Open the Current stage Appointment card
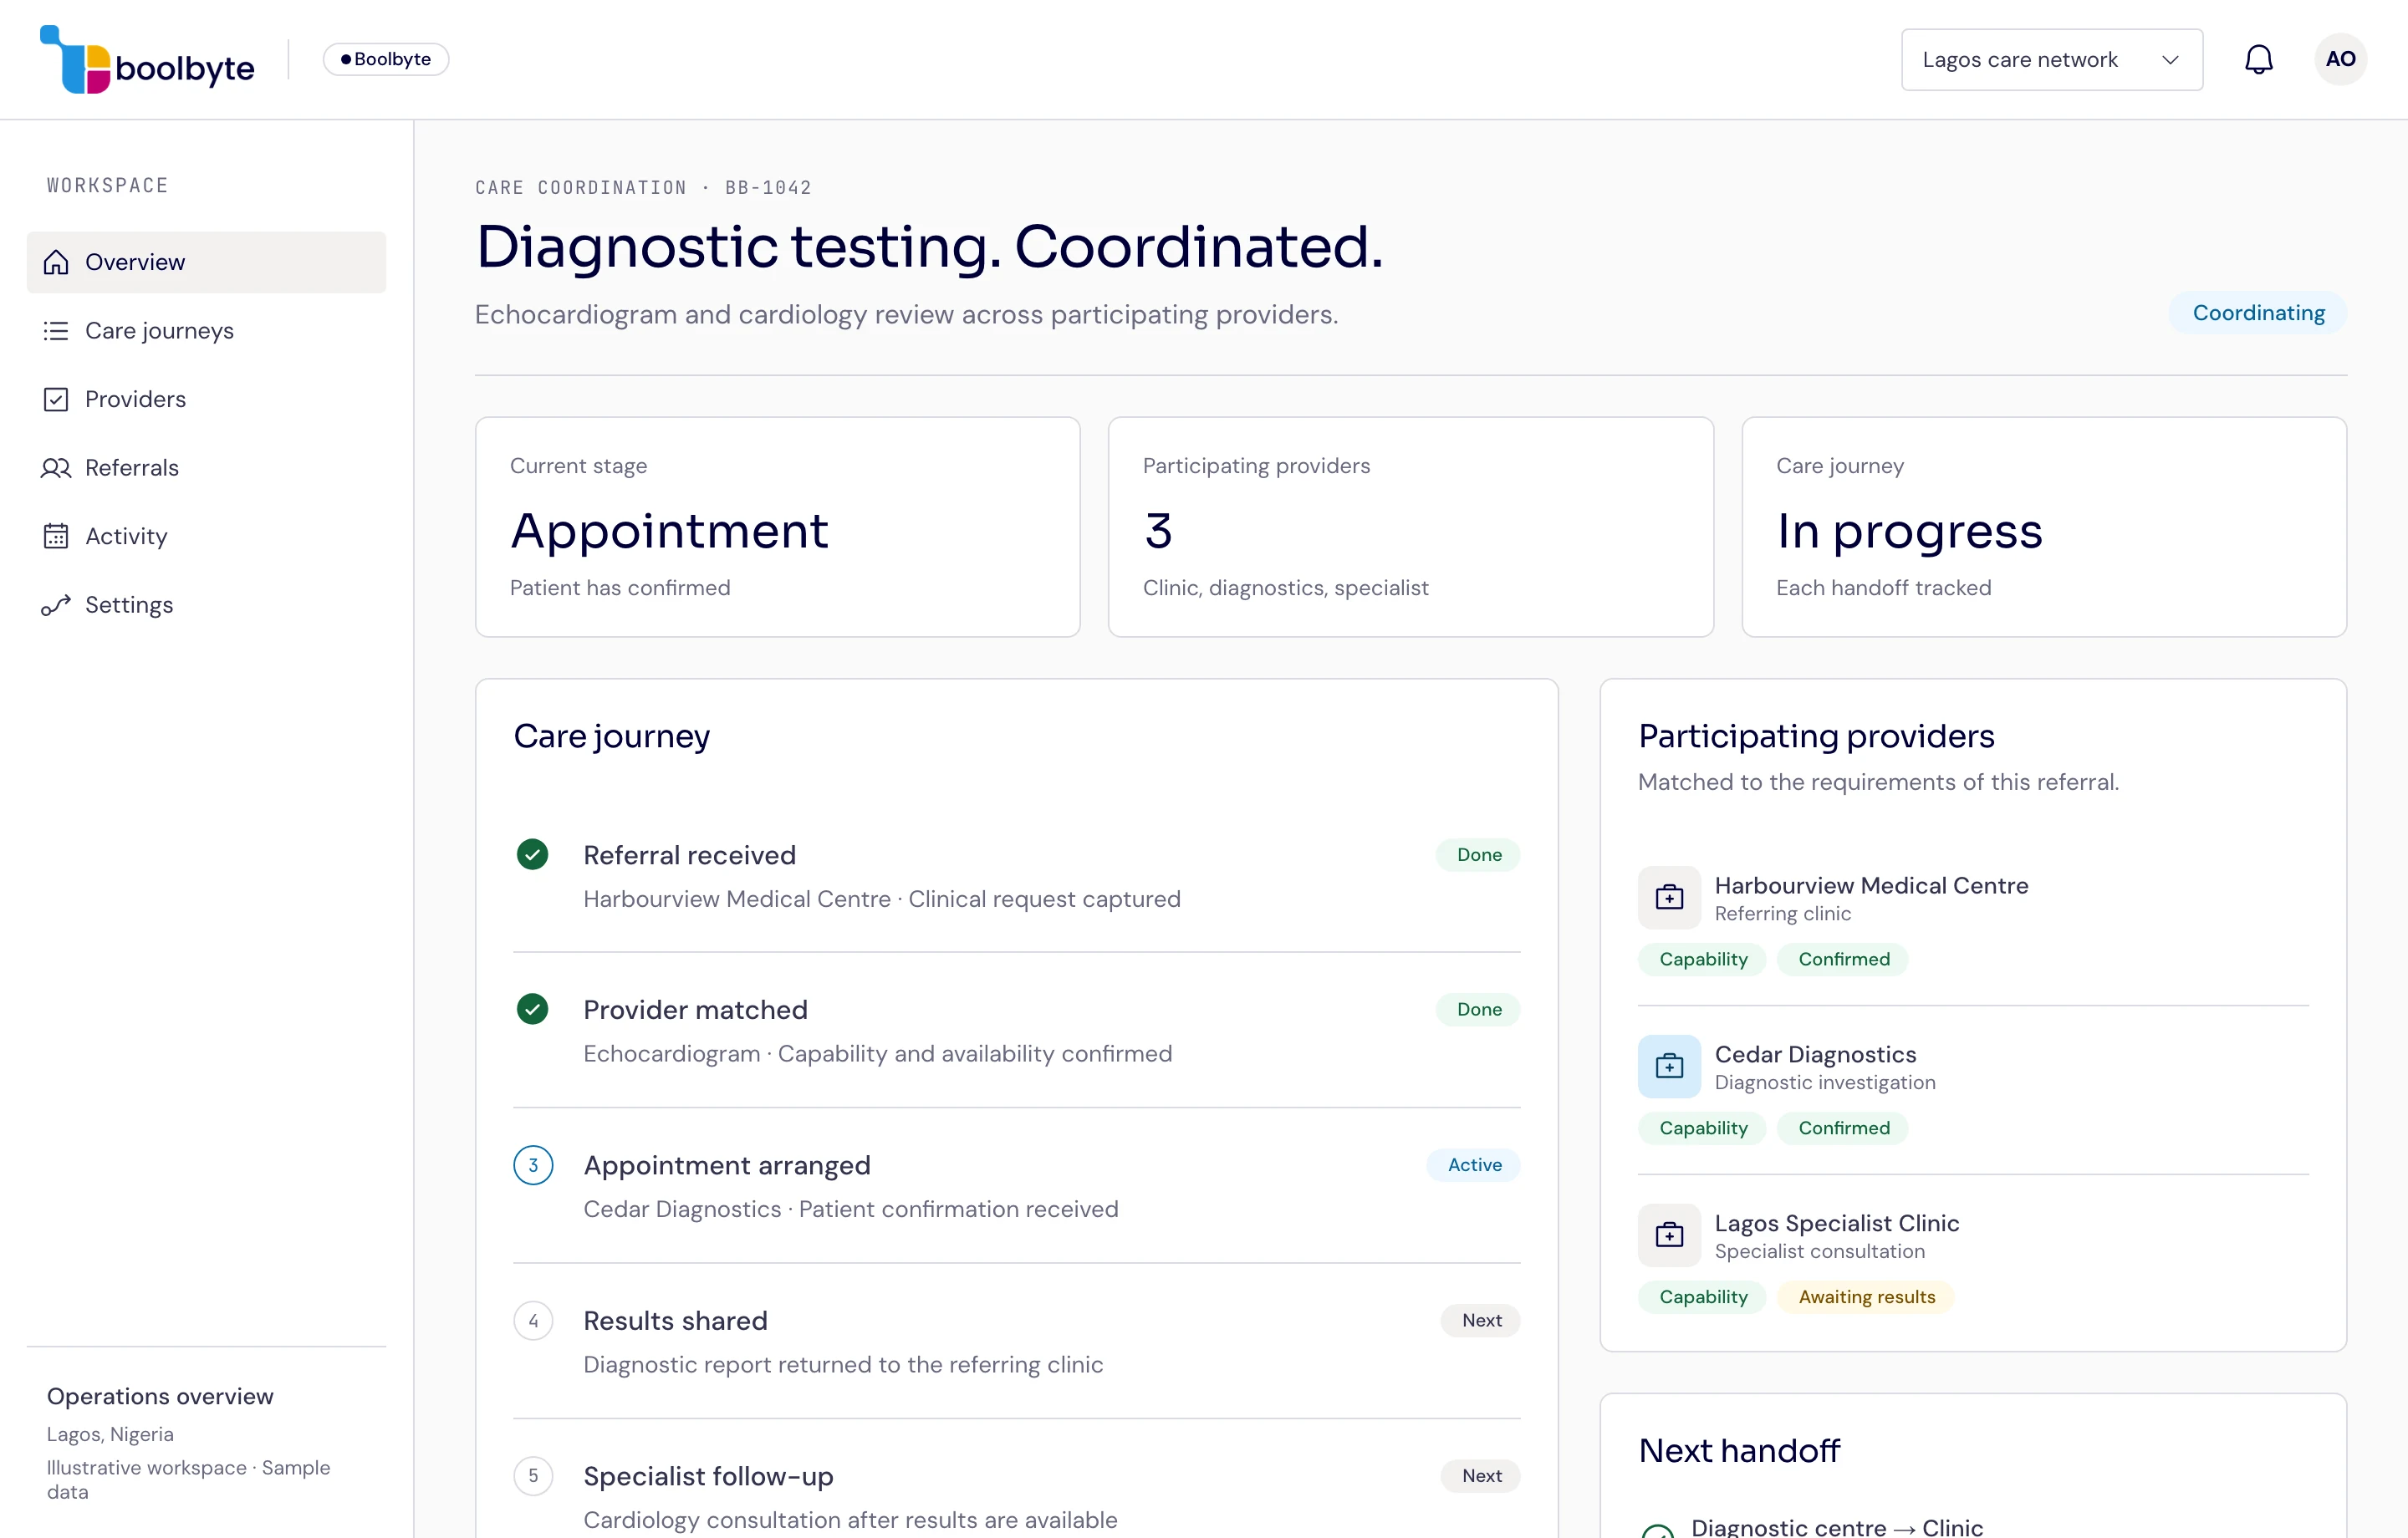2408x1538 pixels. [x=777, y=527]
